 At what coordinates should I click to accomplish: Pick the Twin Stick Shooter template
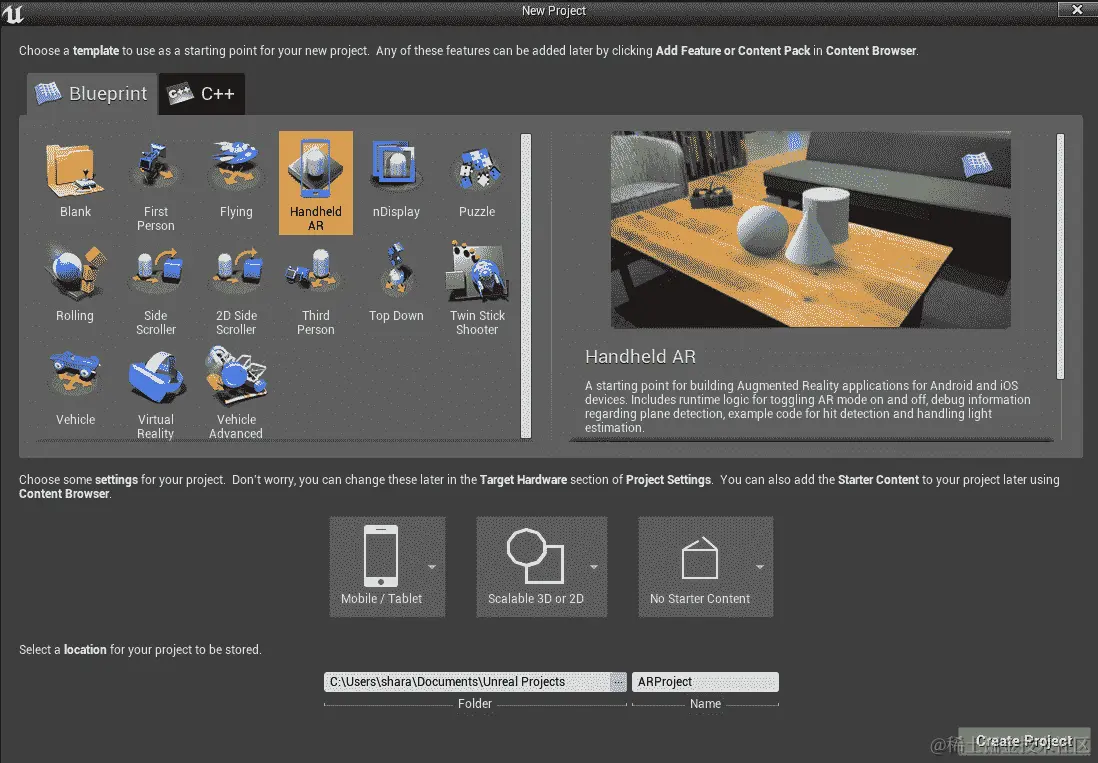point(477,286)
